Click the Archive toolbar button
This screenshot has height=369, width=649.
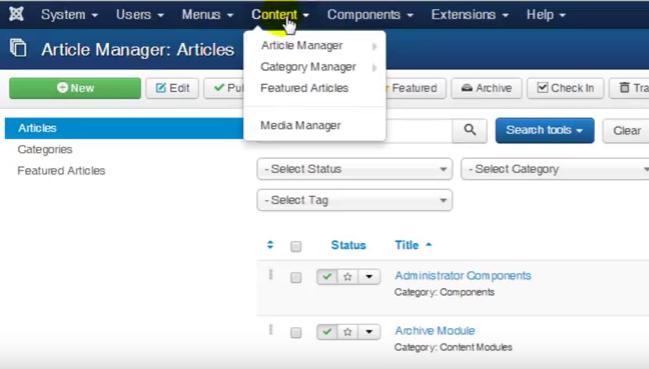point(486,88)
